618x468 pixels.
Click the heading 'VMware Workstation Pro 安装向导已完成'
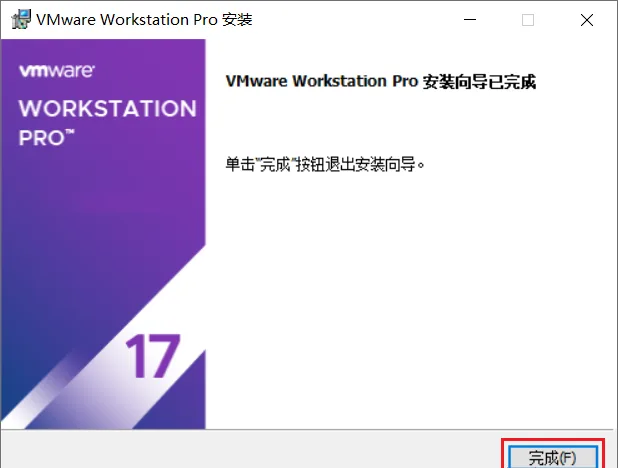tap(381, 82)
